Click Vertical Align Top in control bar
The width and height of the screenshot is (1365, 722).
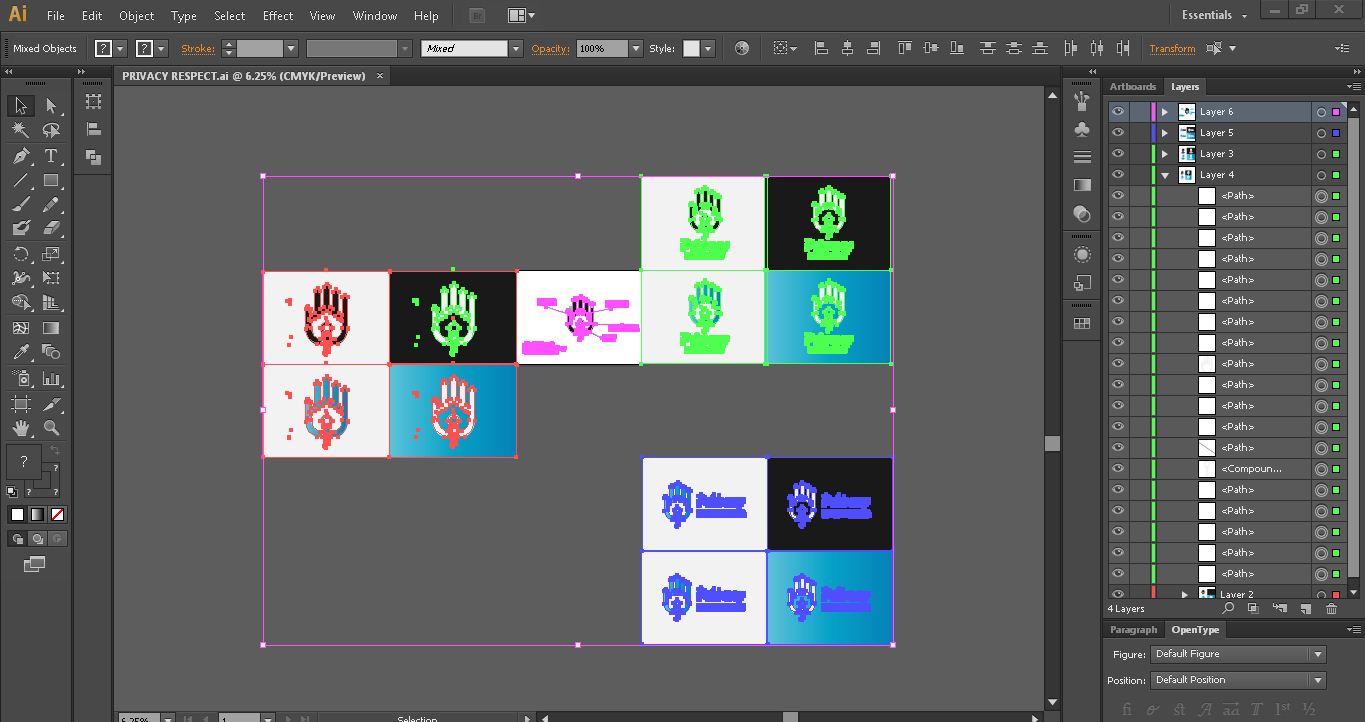pos(905,48)
